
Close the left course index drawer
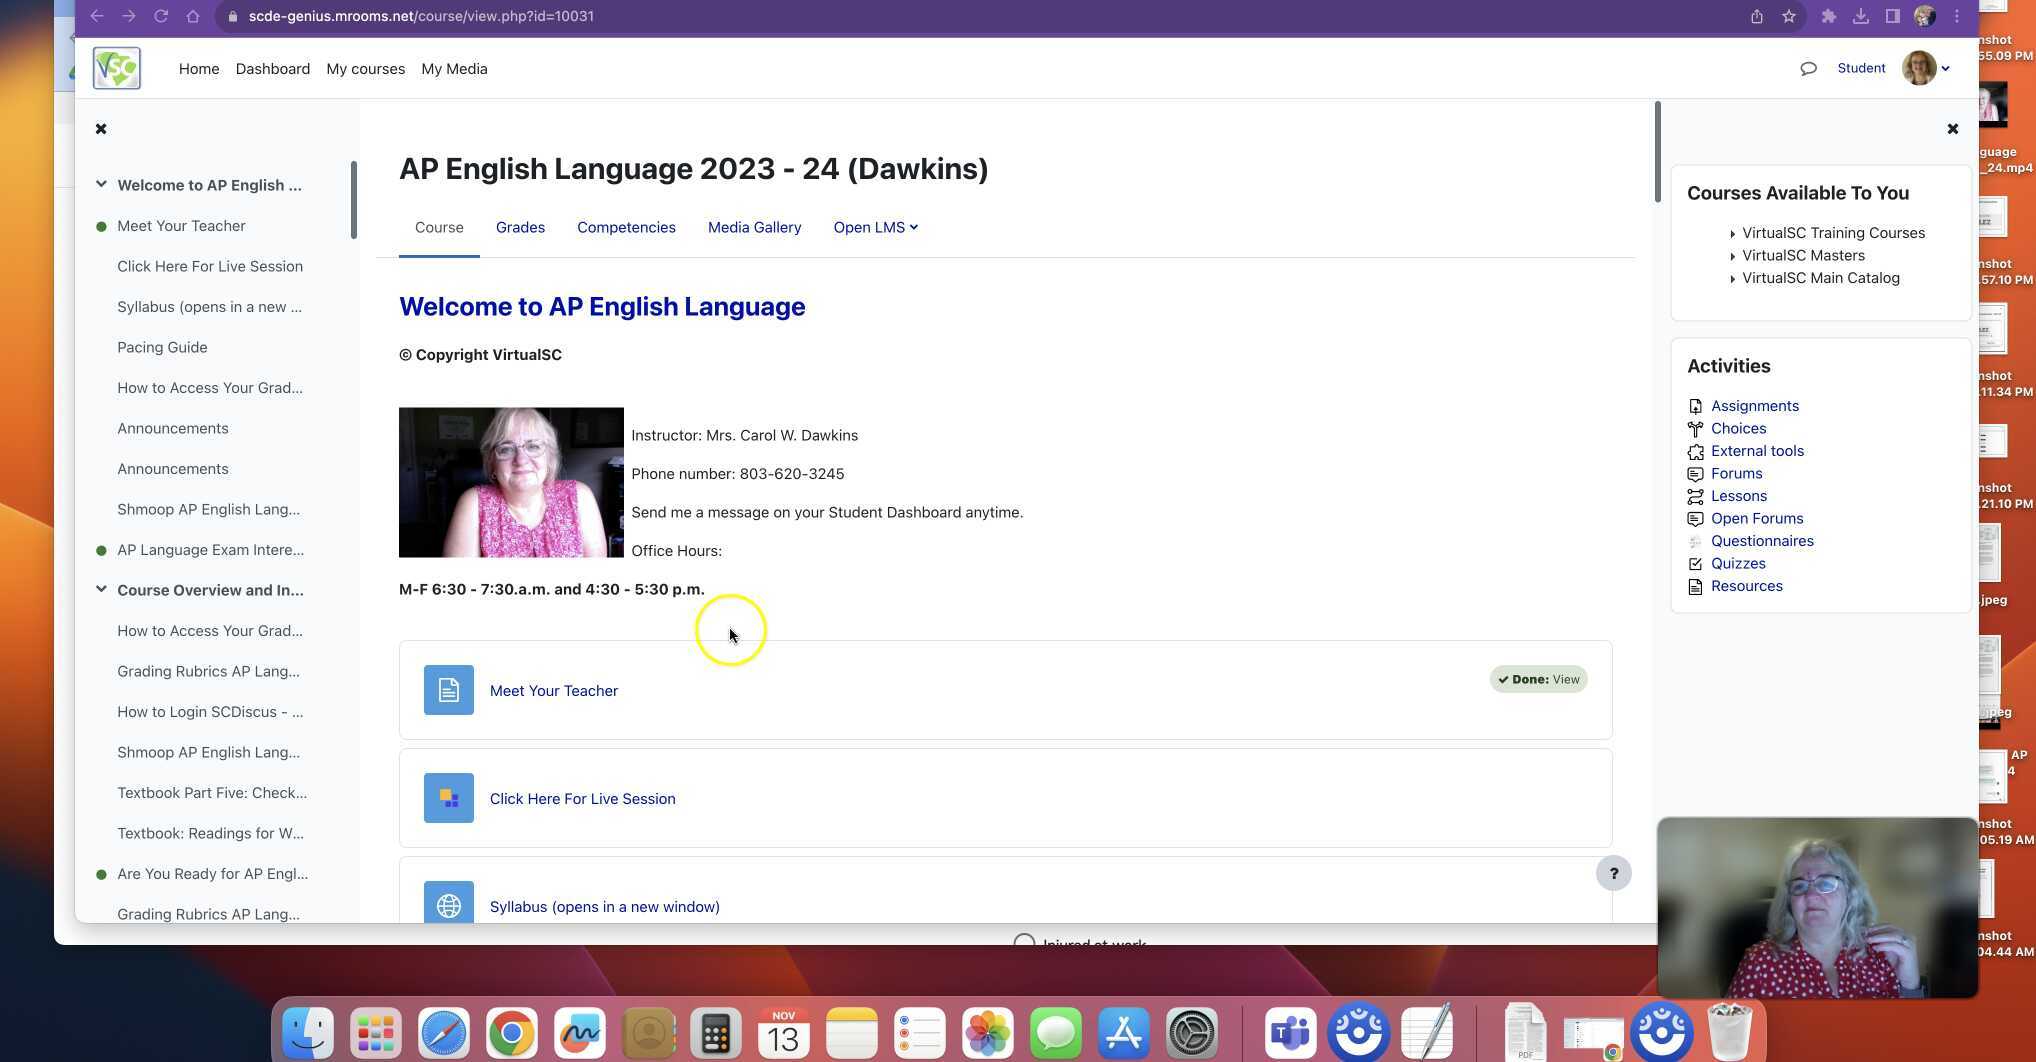[x=101, y=129]
